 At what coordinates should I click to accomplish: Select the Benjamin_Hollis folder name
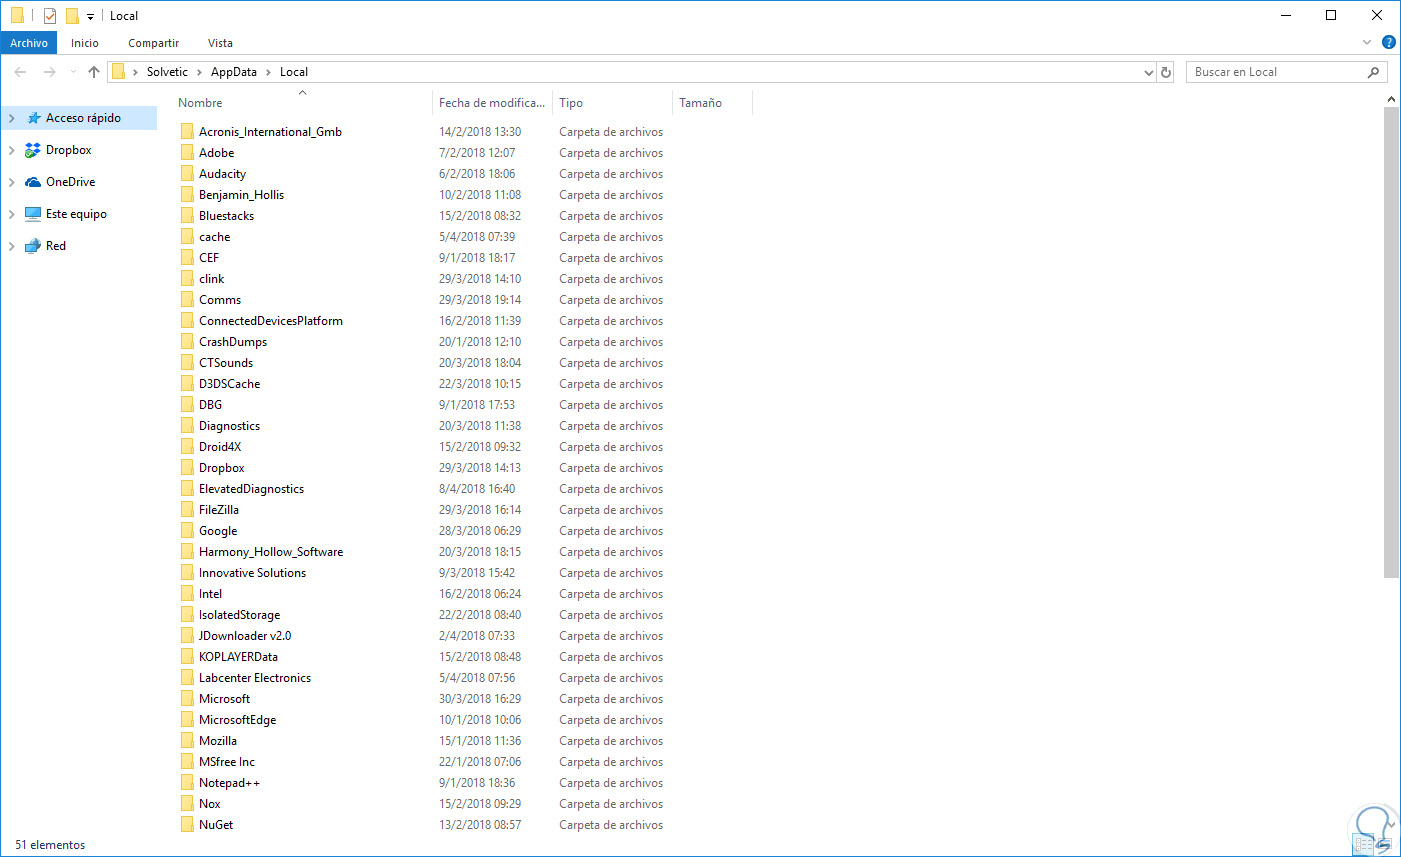point(241,195)
